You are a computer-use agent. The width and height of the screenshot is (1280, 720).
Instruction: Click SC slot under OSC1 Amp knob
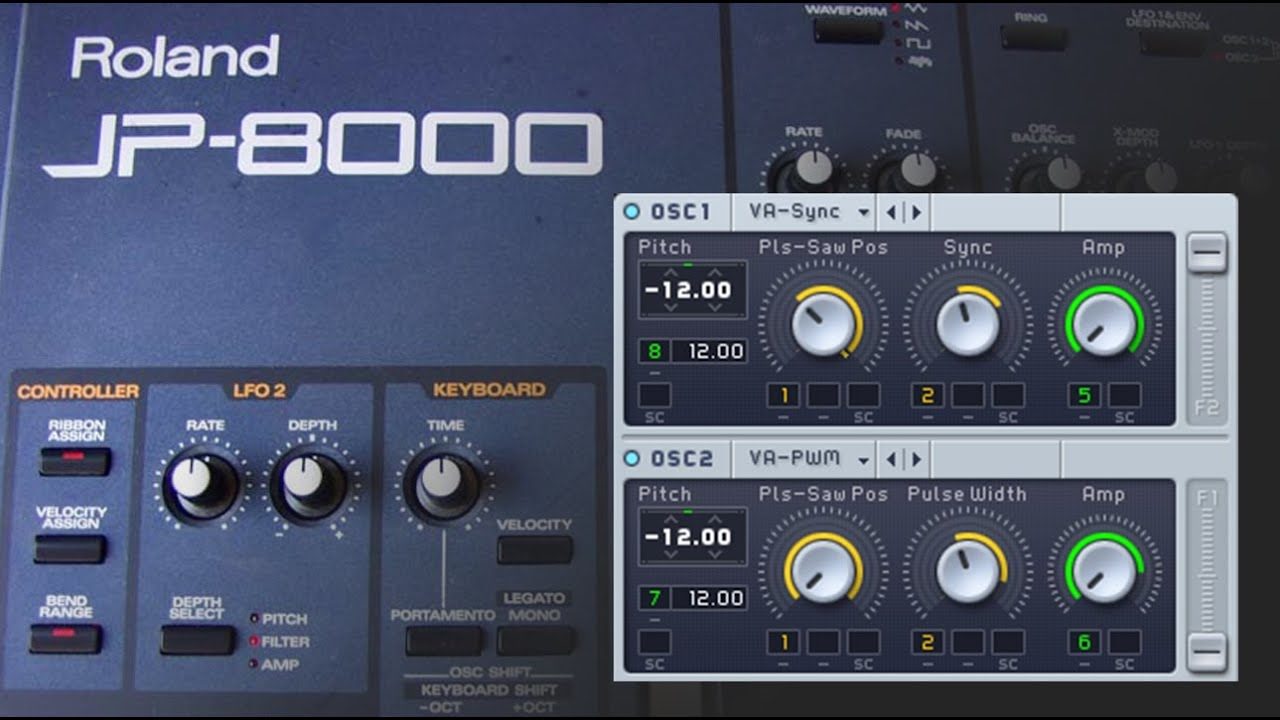coord(1124,395)
